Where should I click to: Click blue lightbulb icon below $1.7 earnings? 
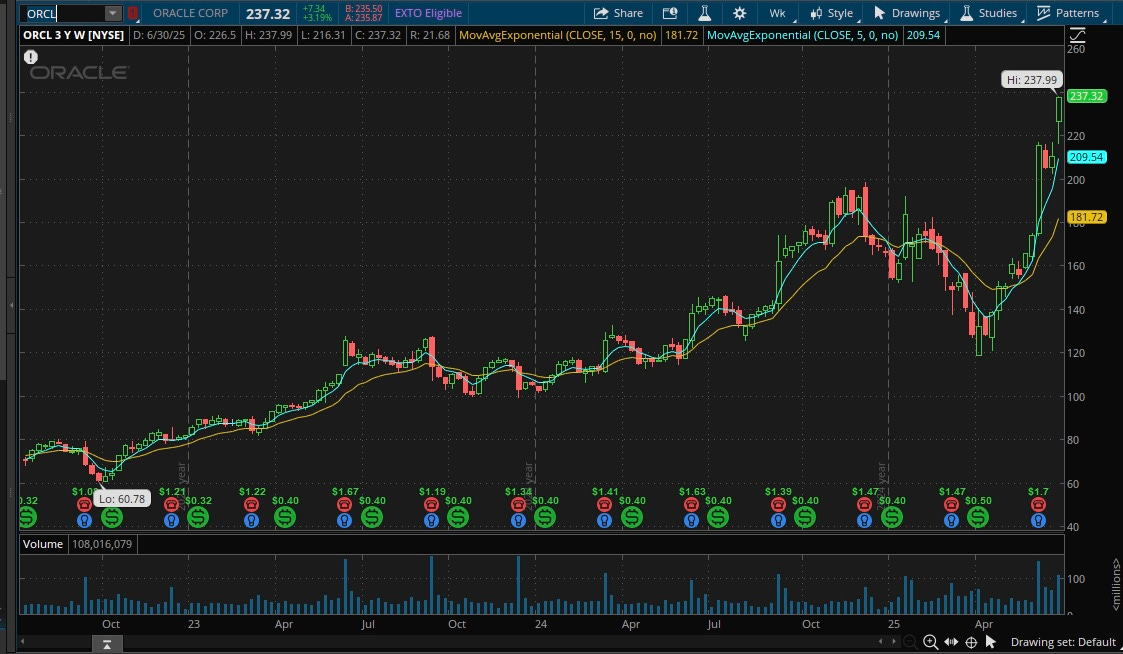click(1038, 521)
